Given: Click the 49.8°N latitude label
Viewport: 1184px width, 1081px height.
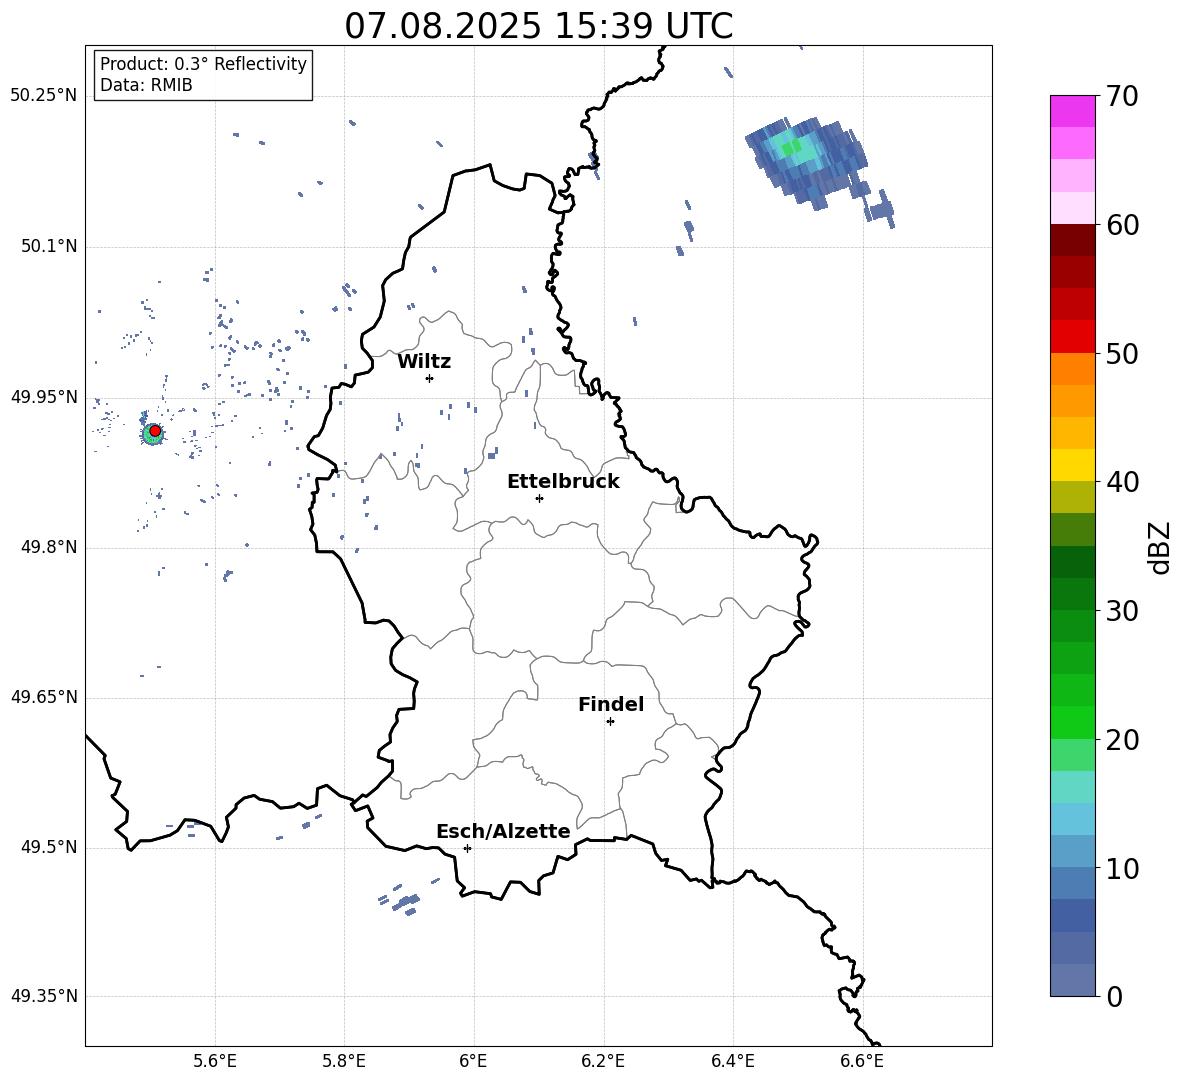Looking at the screenshot, I should (x=49, y=547).
